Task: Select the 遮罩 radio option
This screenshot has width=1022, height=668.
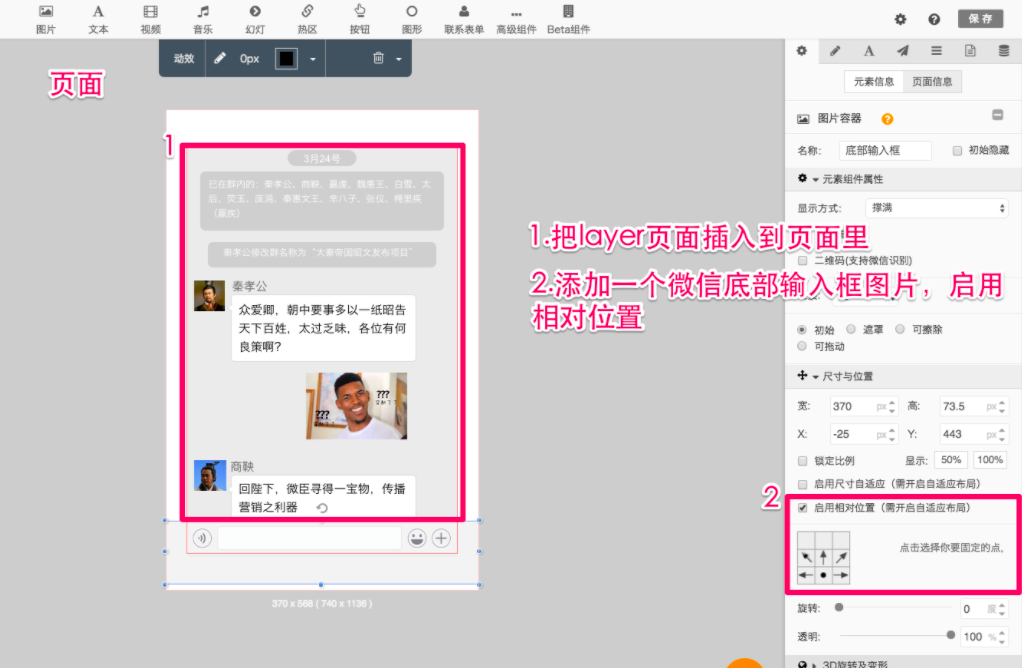Action: (x=851, y=329)
